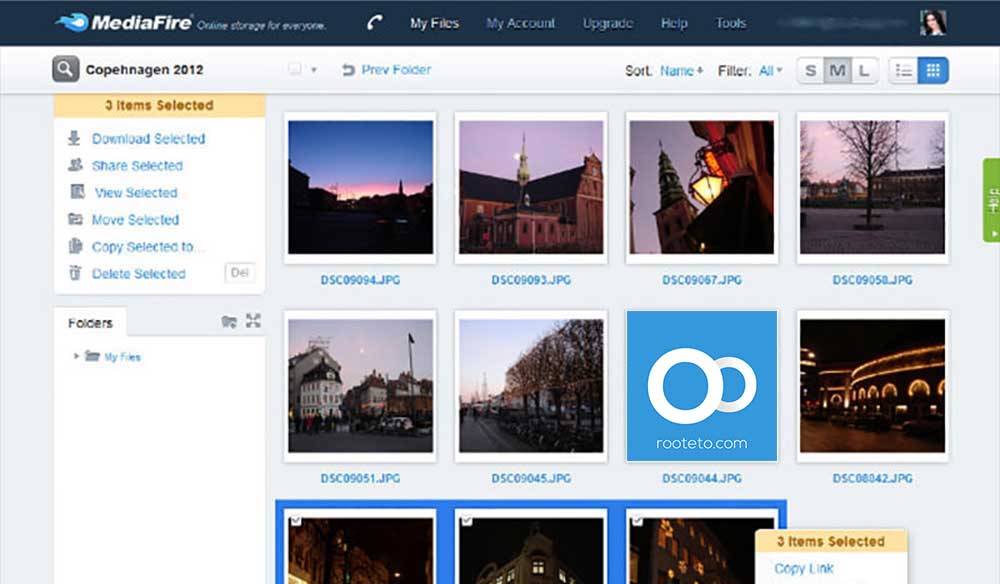The height and width of the screenshot is (584, 1000).
Task: Switch to grid view icon
Action: coord(933,70)
